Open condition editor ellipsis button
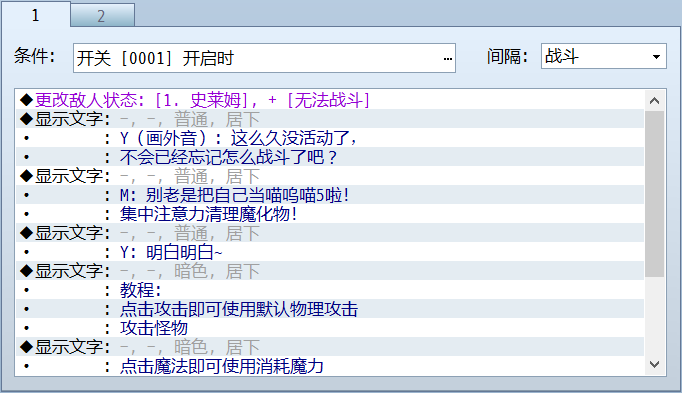This screenshot has height=393, width=682. [448, 58]
